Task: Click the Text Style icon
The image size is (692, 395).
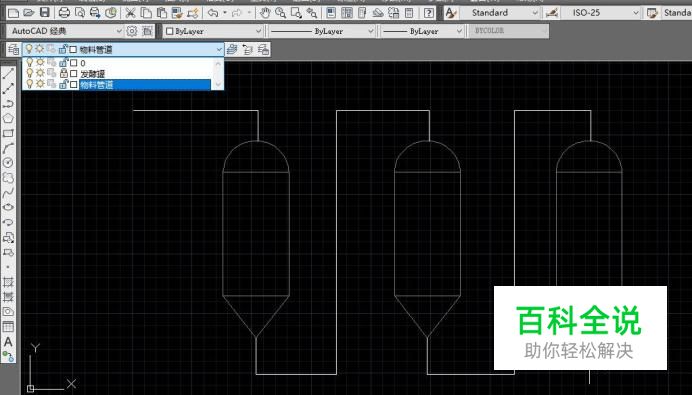Action: click(x=451, y=13)
